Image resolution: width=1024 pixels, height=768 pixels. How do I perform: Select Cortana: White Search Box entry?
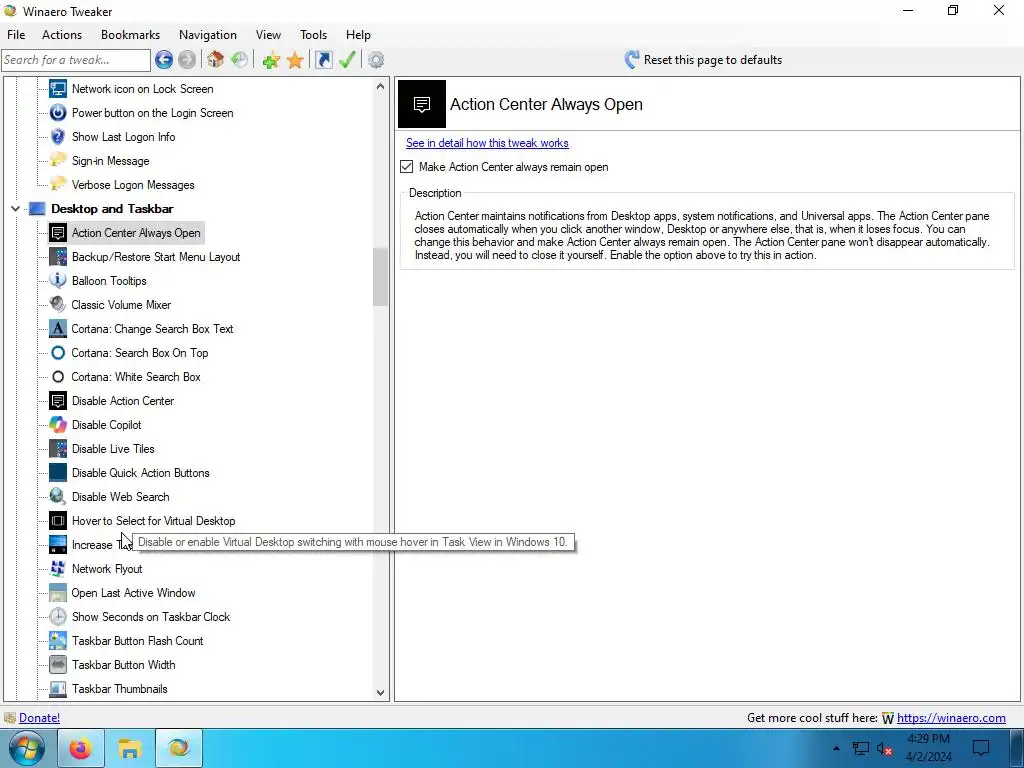136,377
